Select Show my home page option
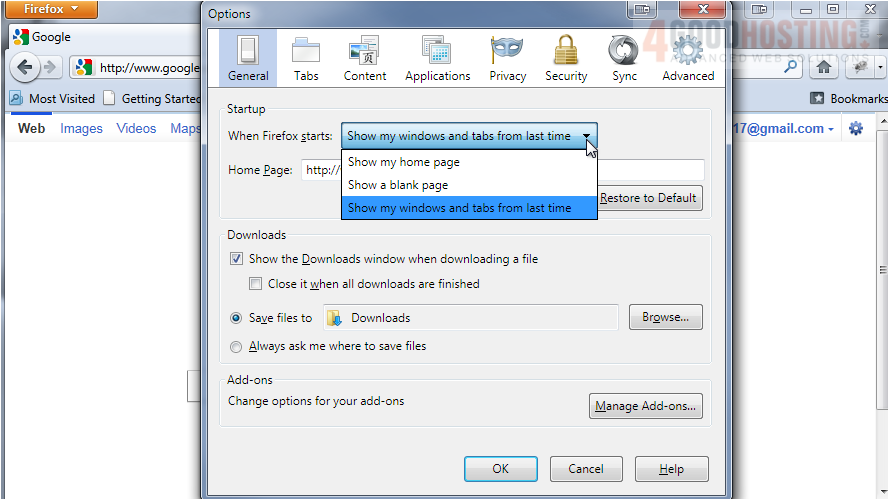 point(404,162)
